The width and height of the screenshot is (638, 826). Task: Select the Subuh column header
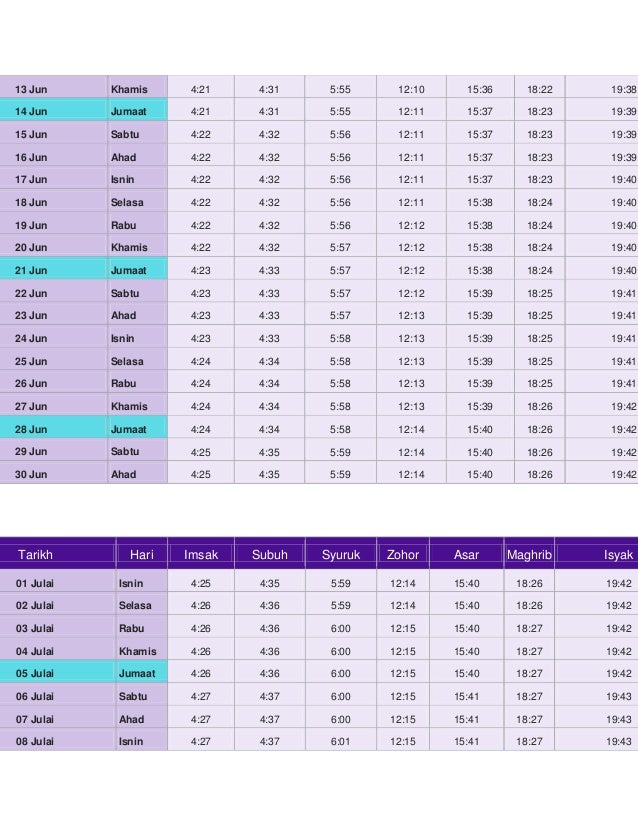[x=270, y=554]
